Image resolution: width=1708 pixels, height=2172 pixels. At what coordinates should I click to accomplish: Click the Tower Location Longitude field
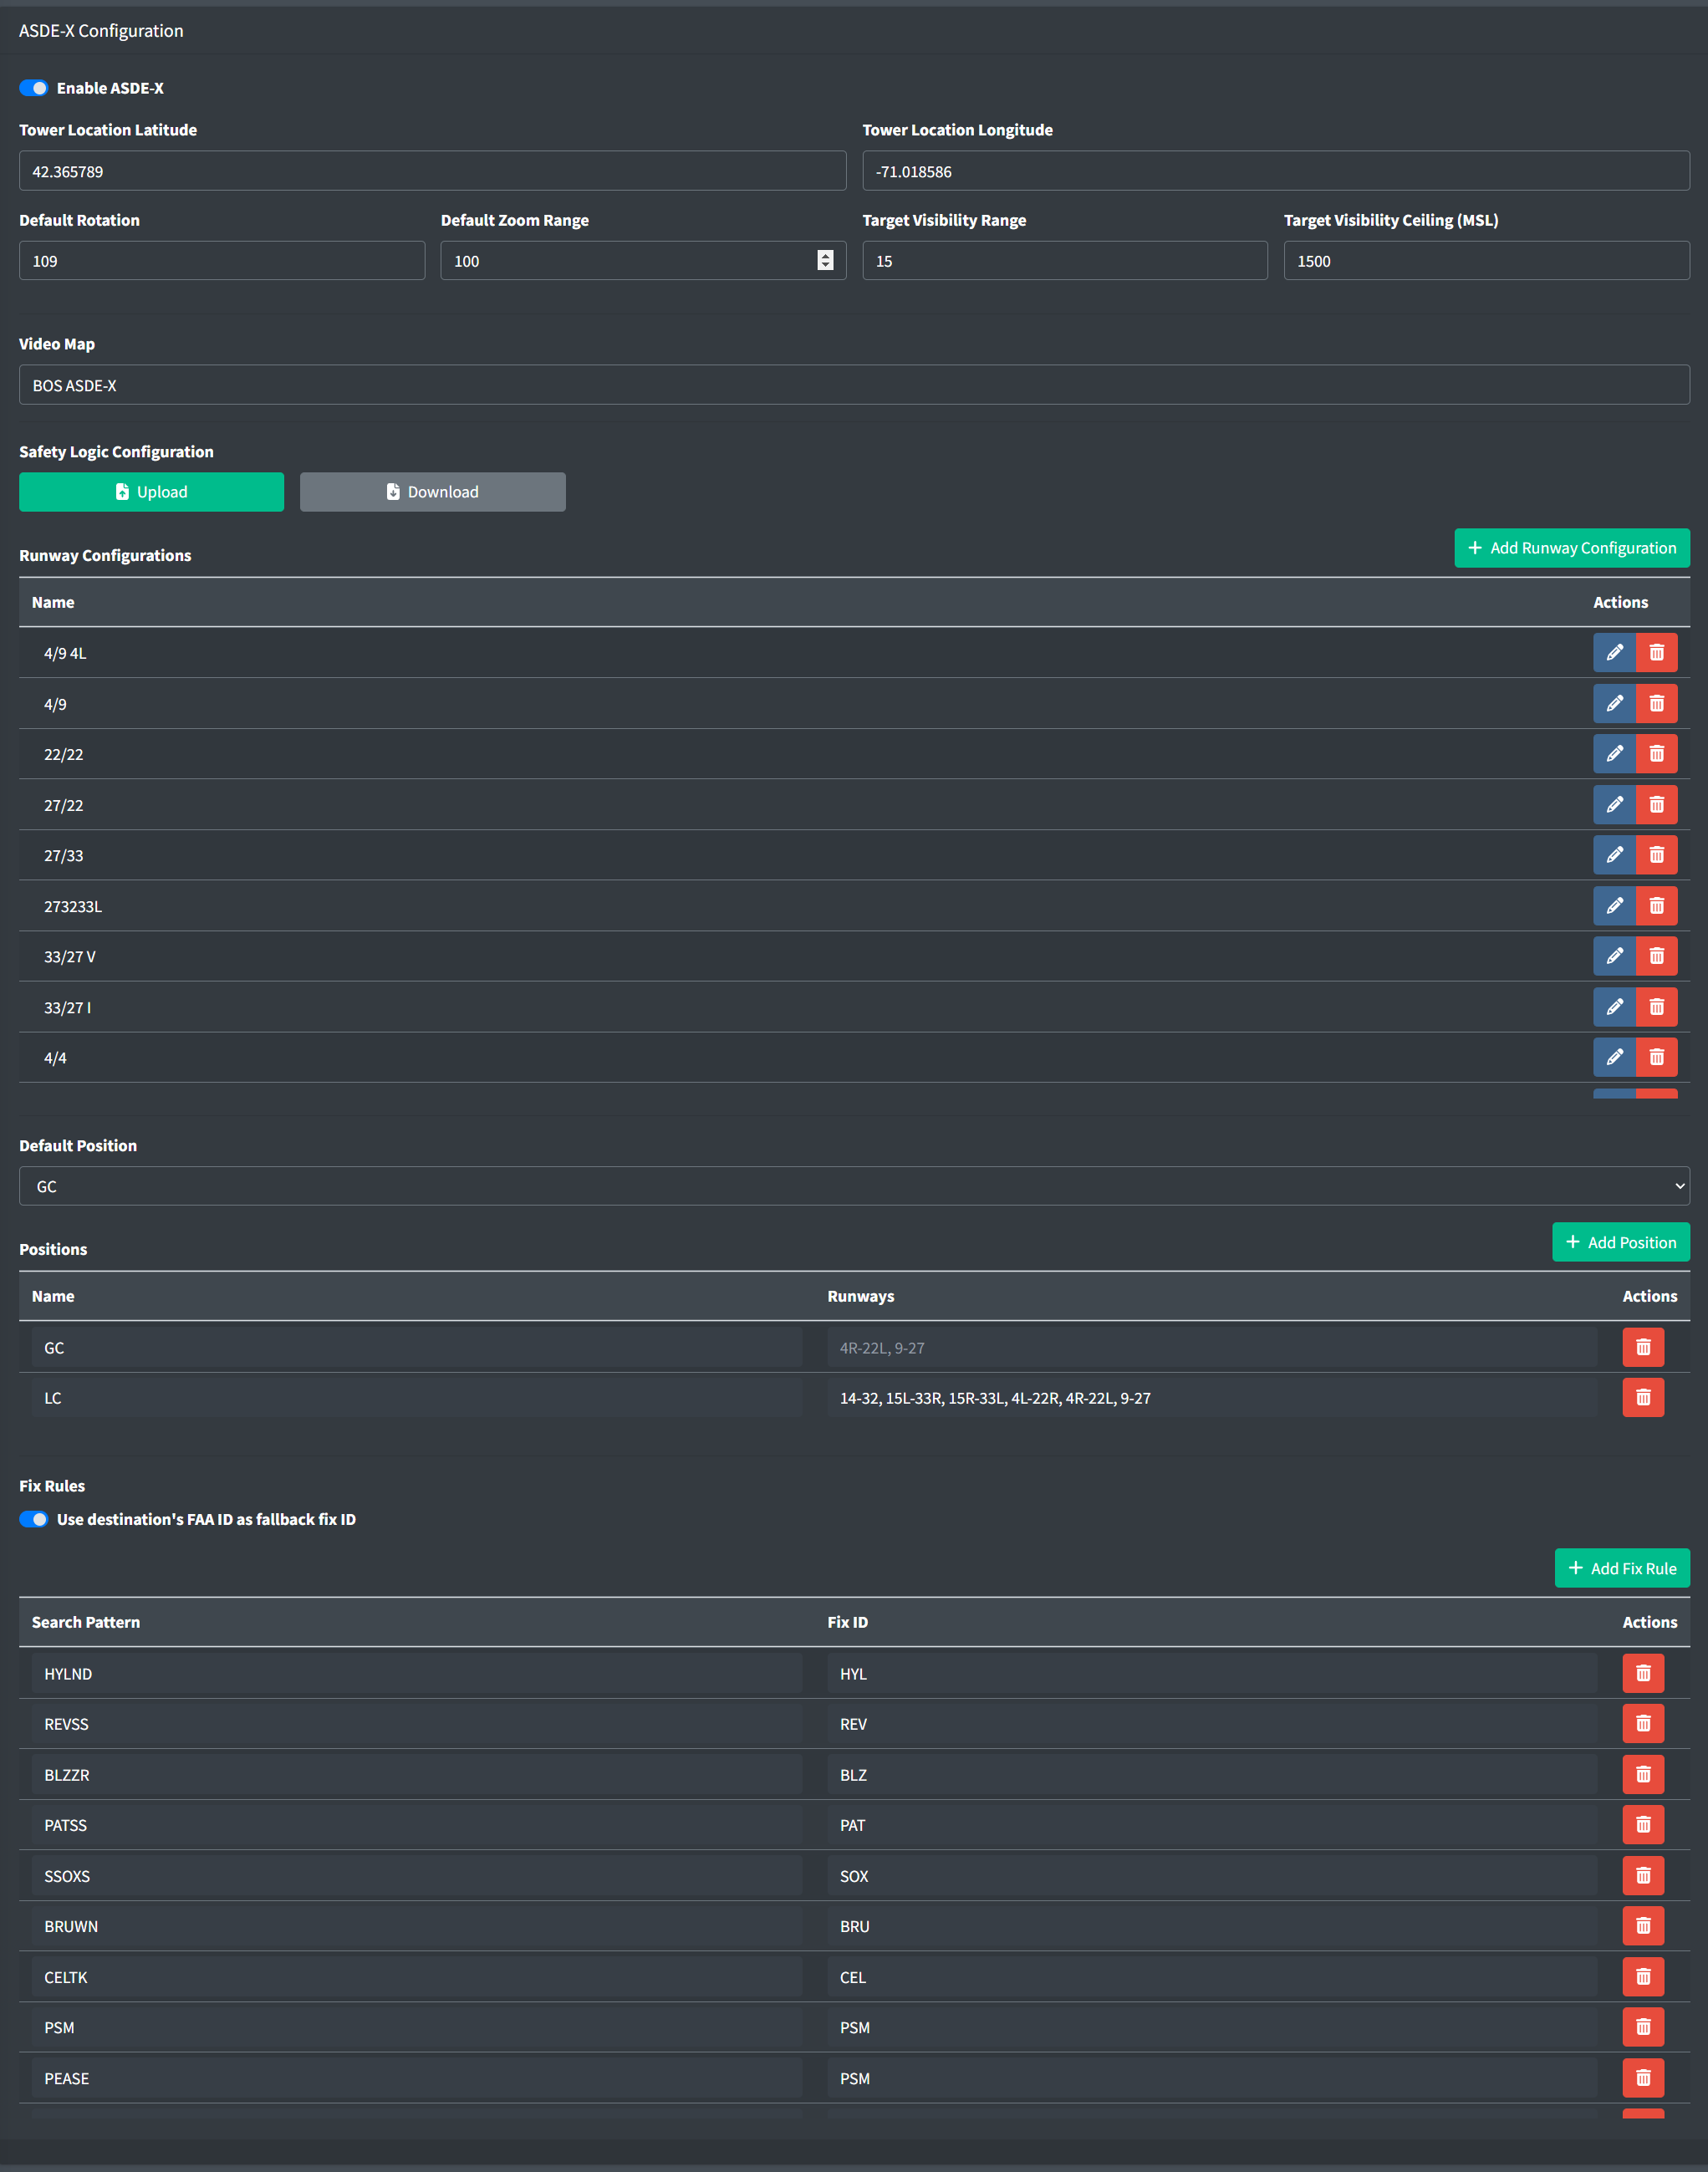[1276, 171]
